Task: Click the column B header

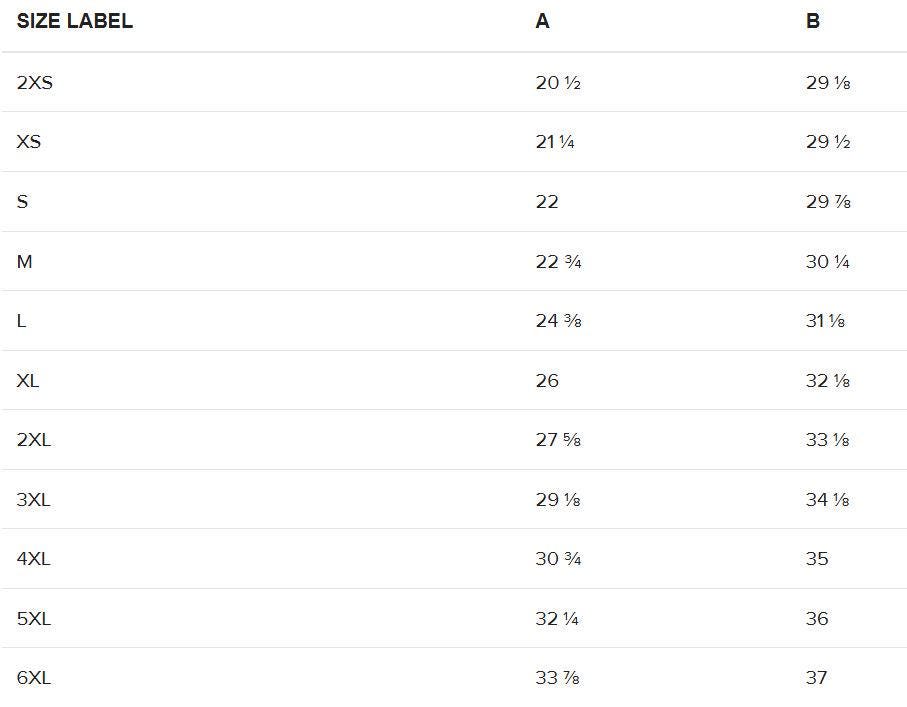Action: pos(812,21)
